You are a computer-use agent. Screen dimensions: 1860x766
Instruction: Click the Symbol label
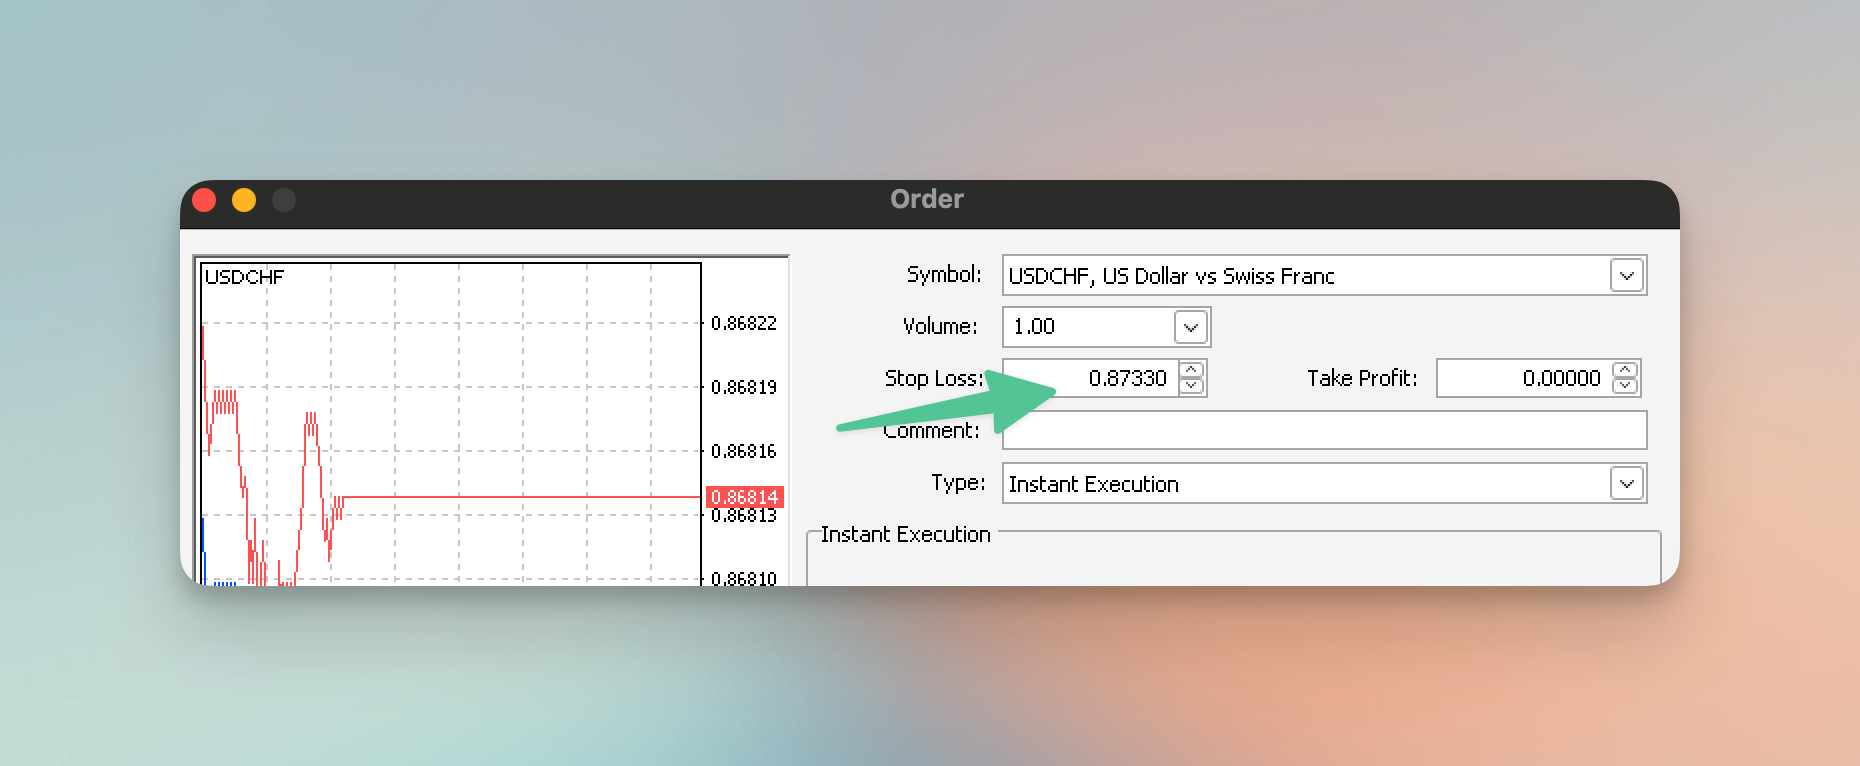point(944,275)
